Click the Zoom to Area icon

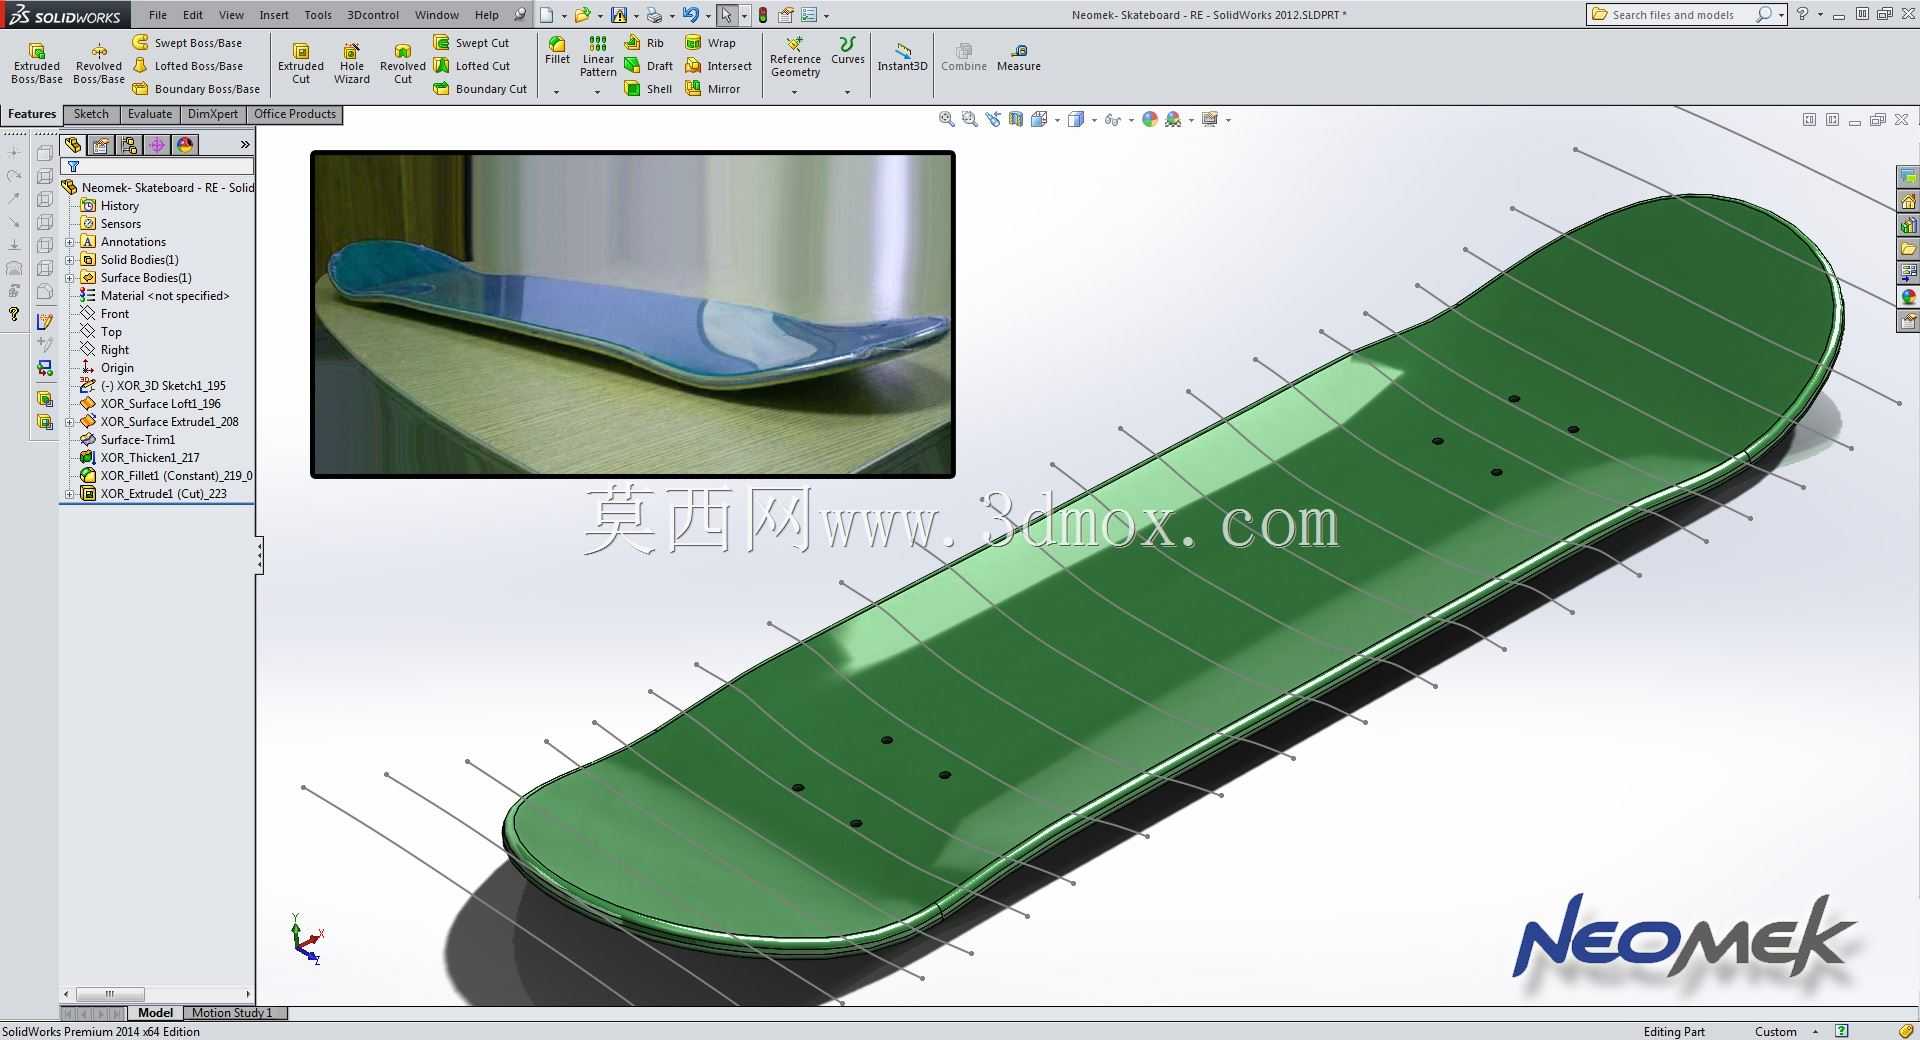point(969,119)
